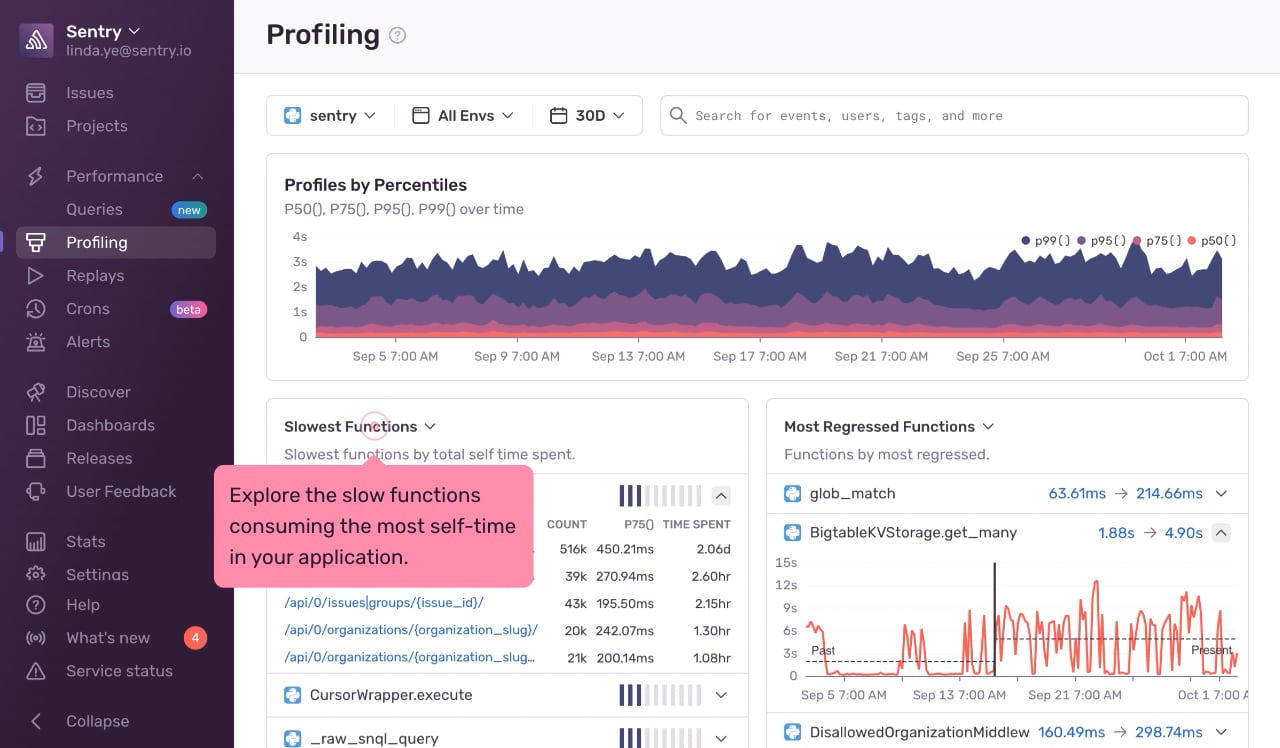
Task: Toggle the p50() legend series
Action: click(x=1212, y=240)
